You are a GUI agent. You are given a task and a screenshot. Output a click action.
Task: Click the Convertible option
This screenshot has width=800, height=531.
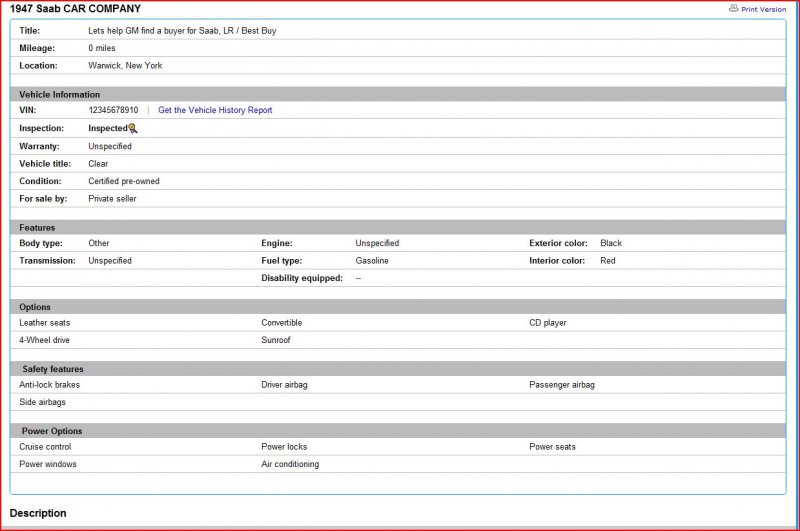282,323
